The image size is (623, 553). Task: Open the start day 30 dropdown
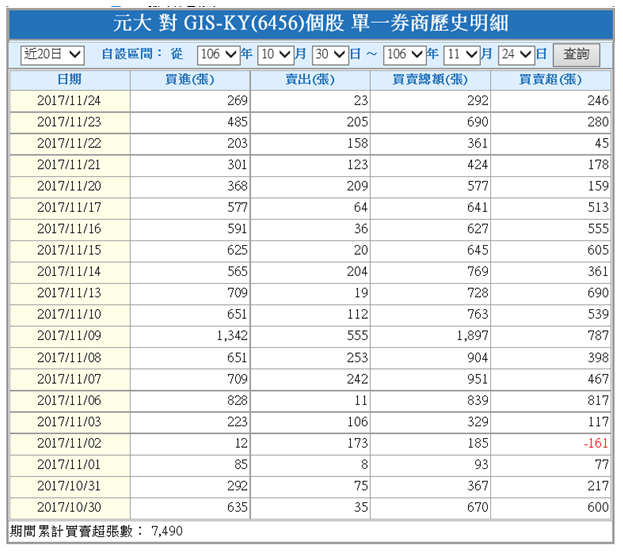click(331, 54)
